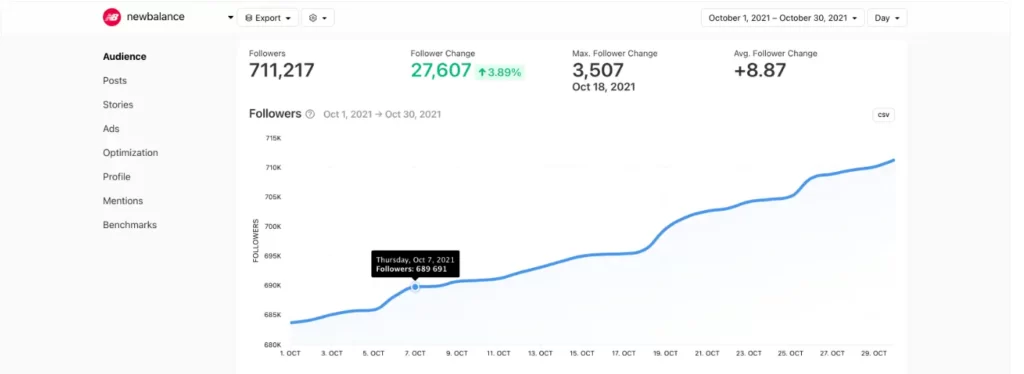Open the Stories section
This screenshot has height=374, width=1024.
tap(118, 104)
